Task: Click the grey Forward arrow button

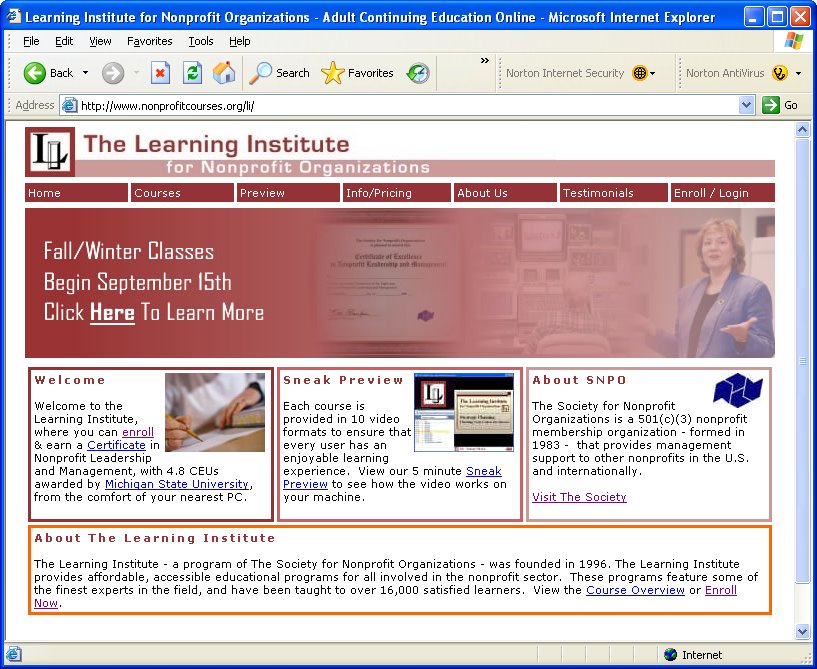Action: click(113, 73)
